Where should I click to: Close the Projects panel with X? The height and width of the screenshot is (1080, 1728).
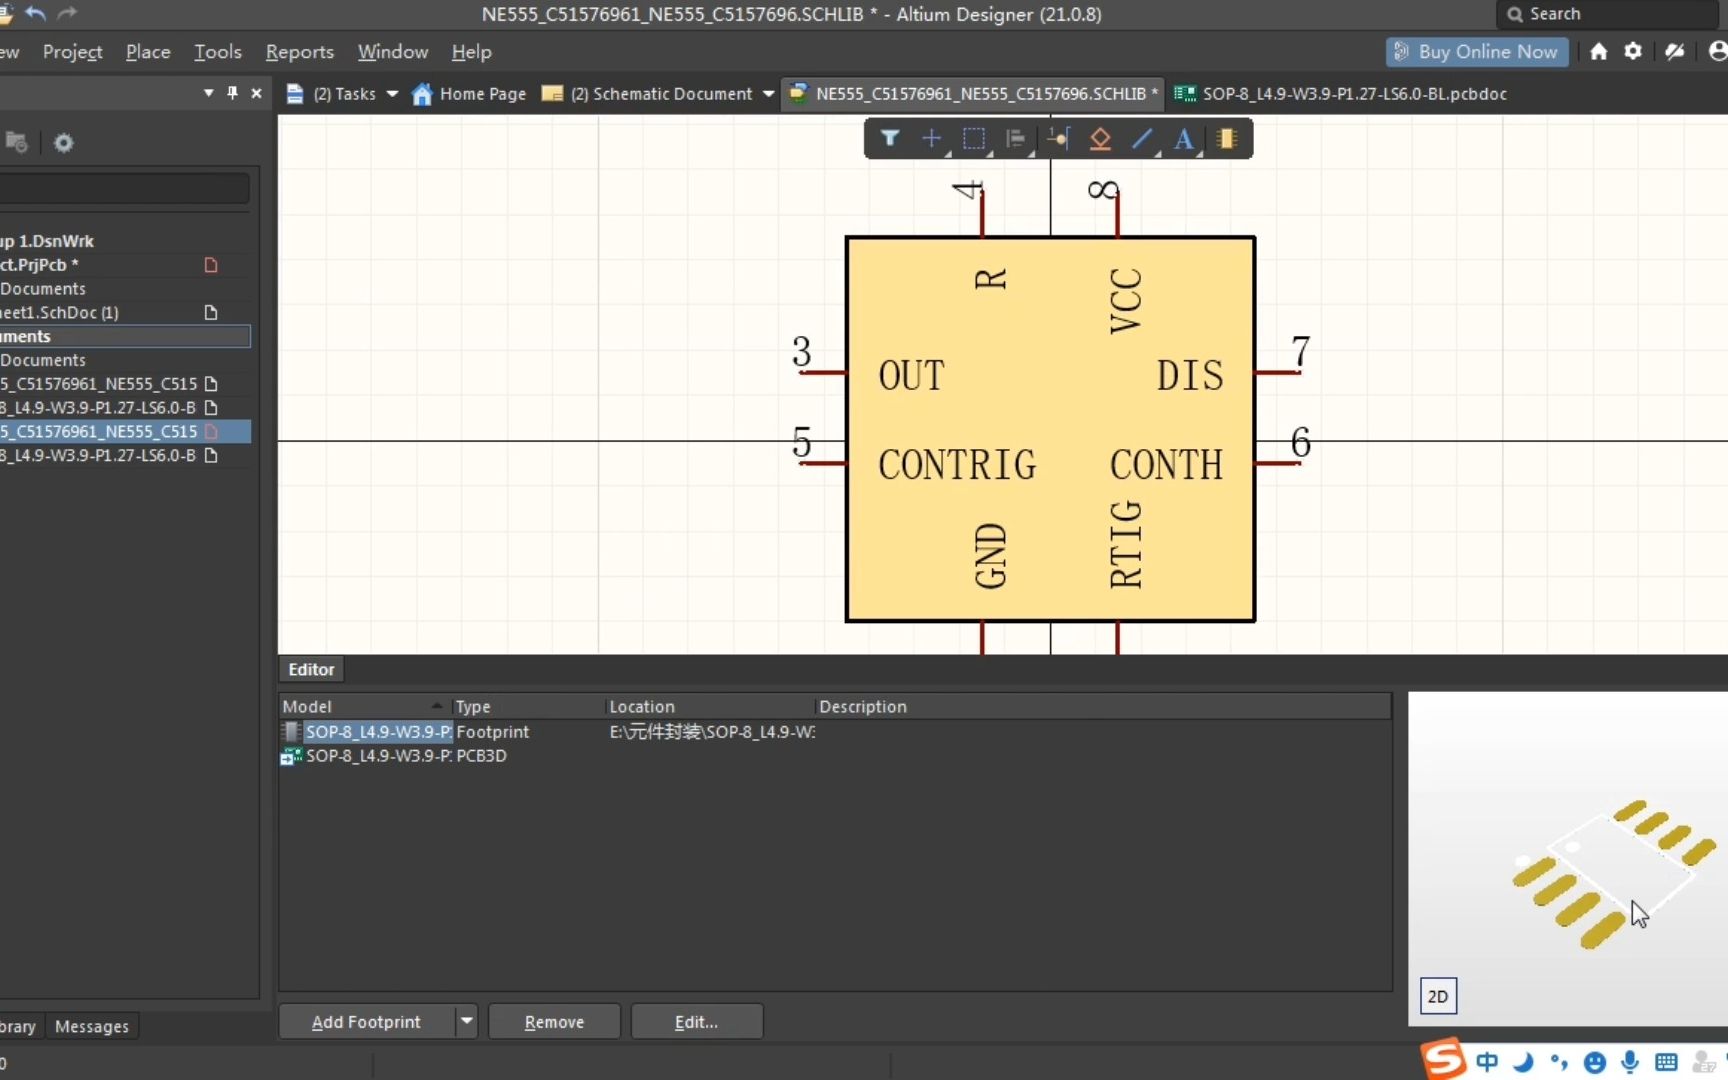pyautogui.click(x=256, y=93)
